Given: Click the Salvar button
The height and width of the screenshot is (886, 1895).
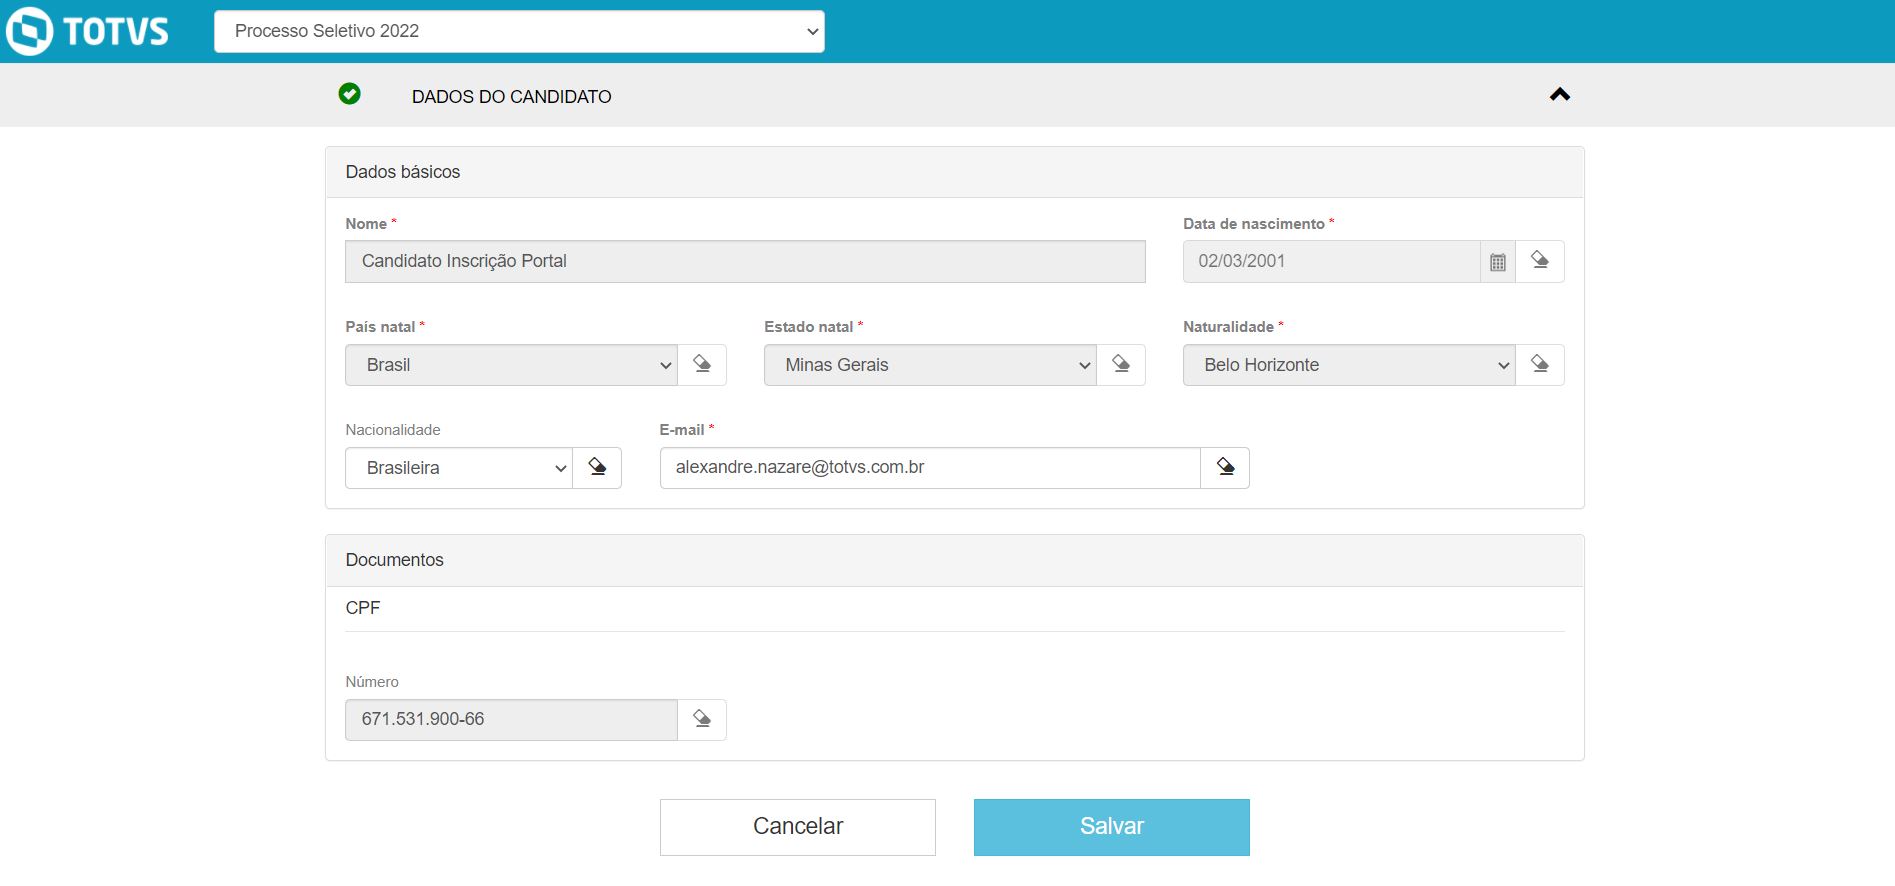Looking at the screenshot, I should point(1112,827).
